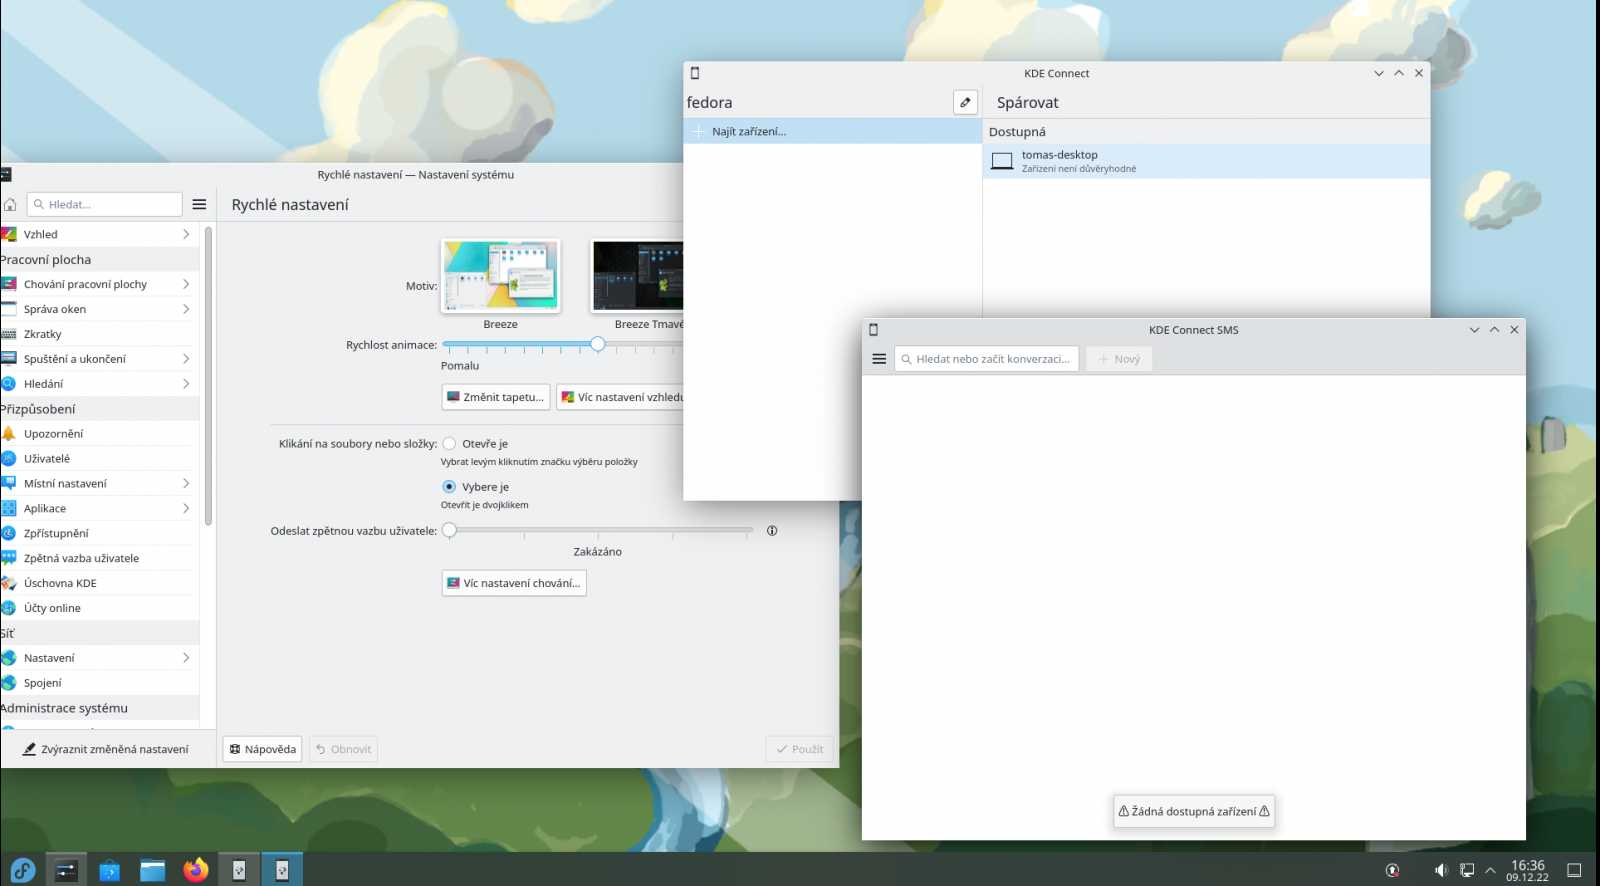1600x886 pixels.
Task: Open the Zkratky settings item
Action: tap(98, 334)
